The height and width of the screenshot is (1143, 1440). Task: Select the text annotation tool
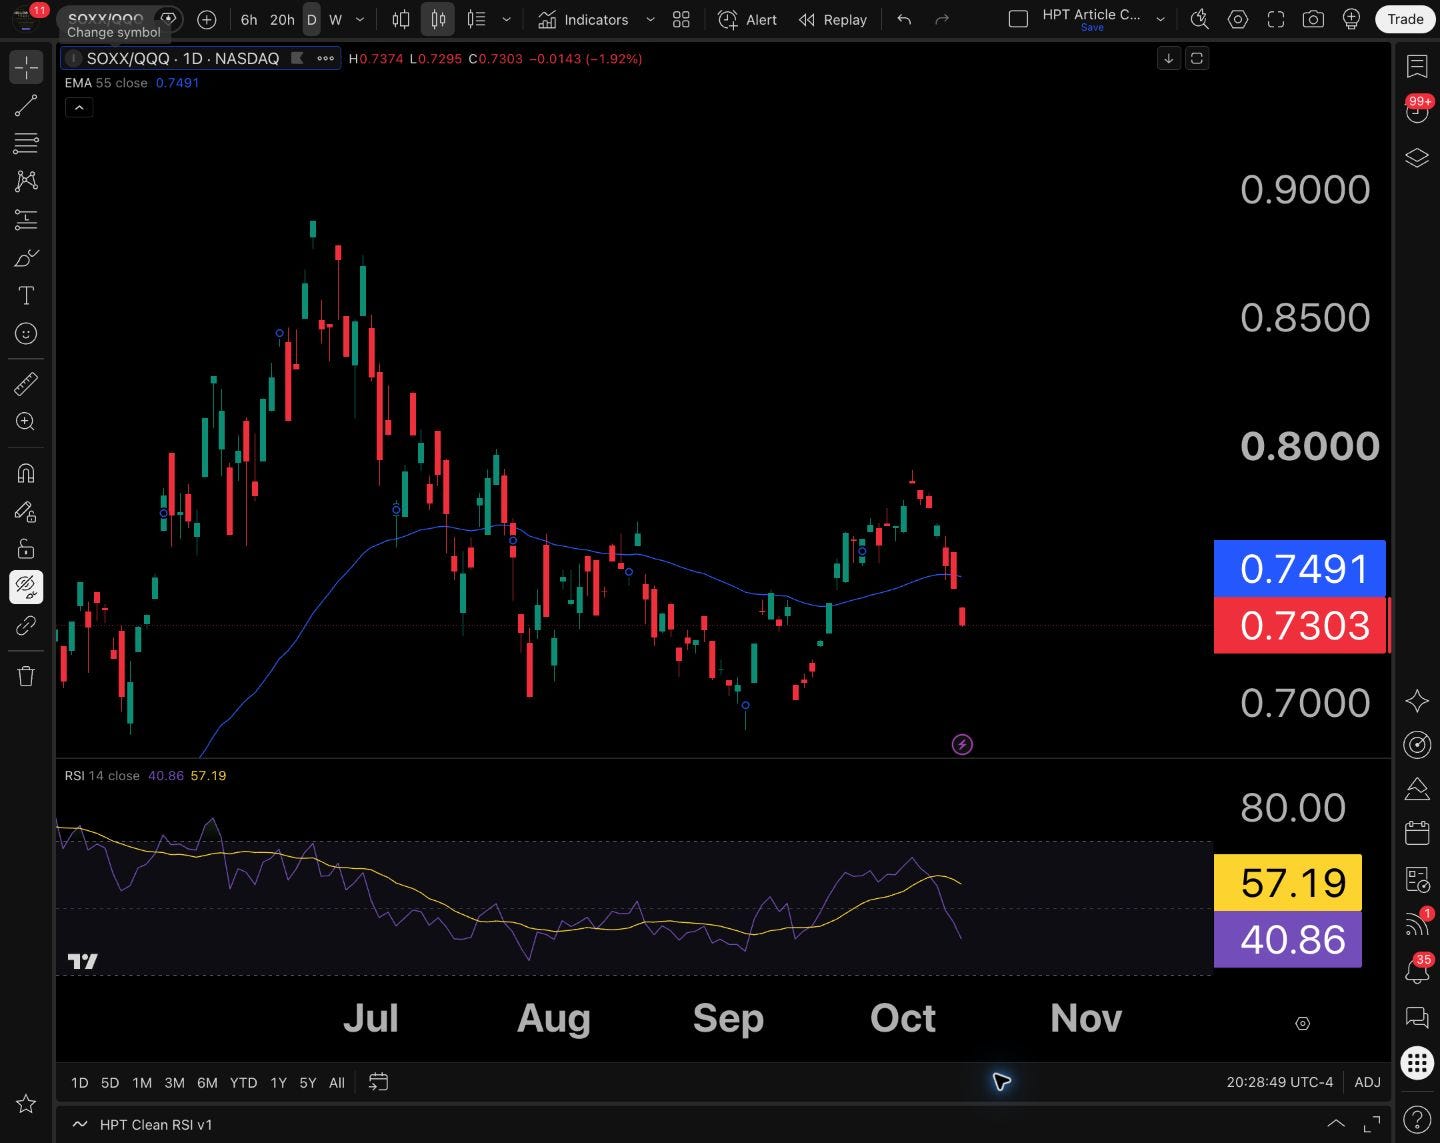tap(26, 296)
